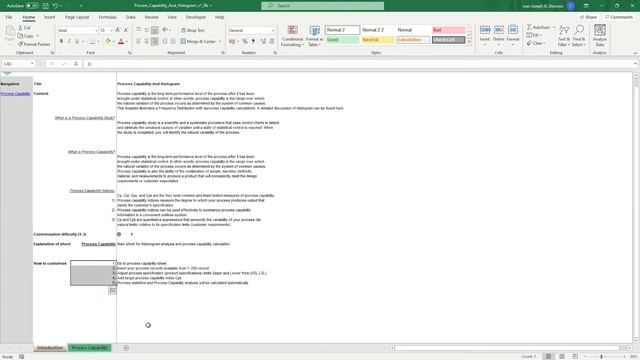Click the Fill button in Editing group

pyautogui.click(x=532, y=35)
